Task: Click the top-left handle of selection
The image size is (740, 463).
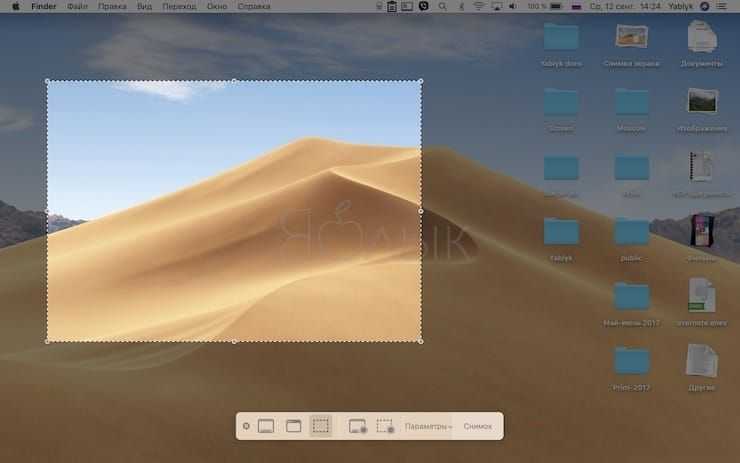Action: click(x=47, y=81)
